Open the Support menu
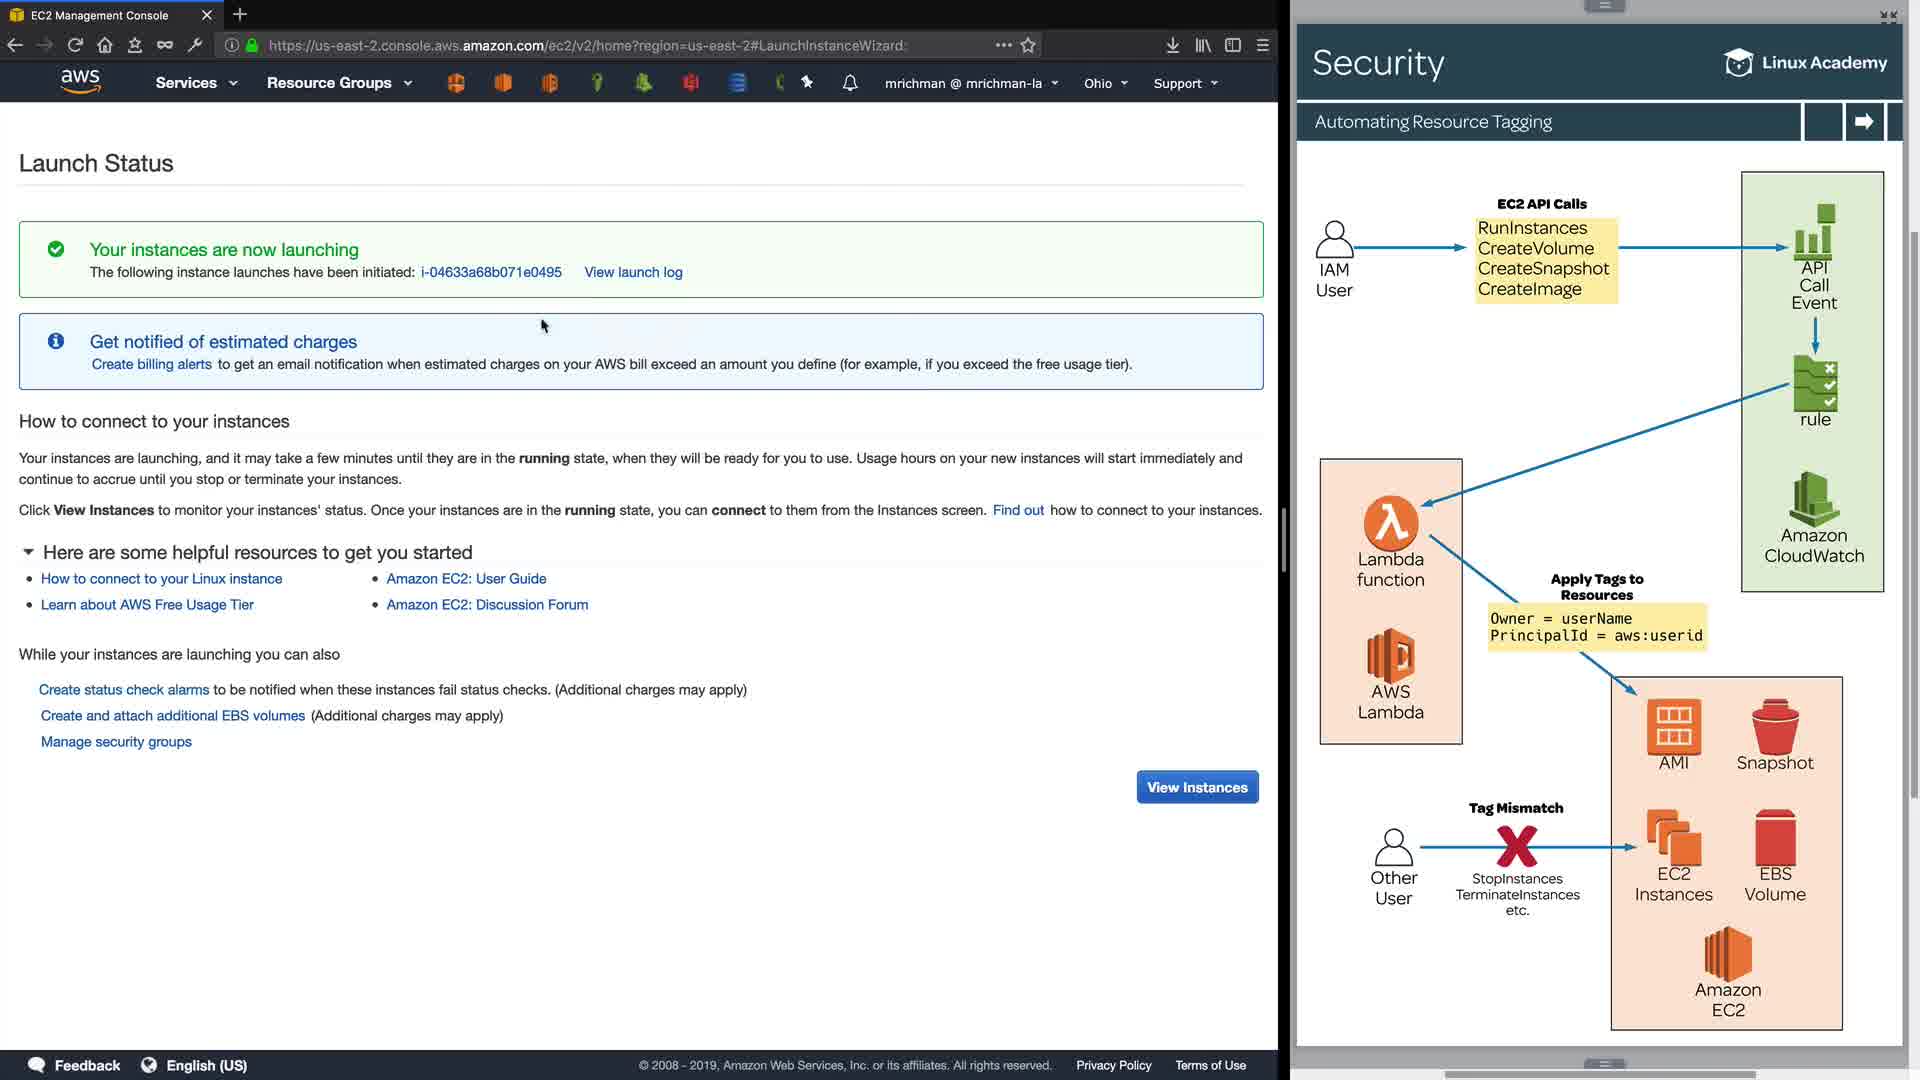Viewport: 1920px width, 1080px height. click(x=1185, y=83)
